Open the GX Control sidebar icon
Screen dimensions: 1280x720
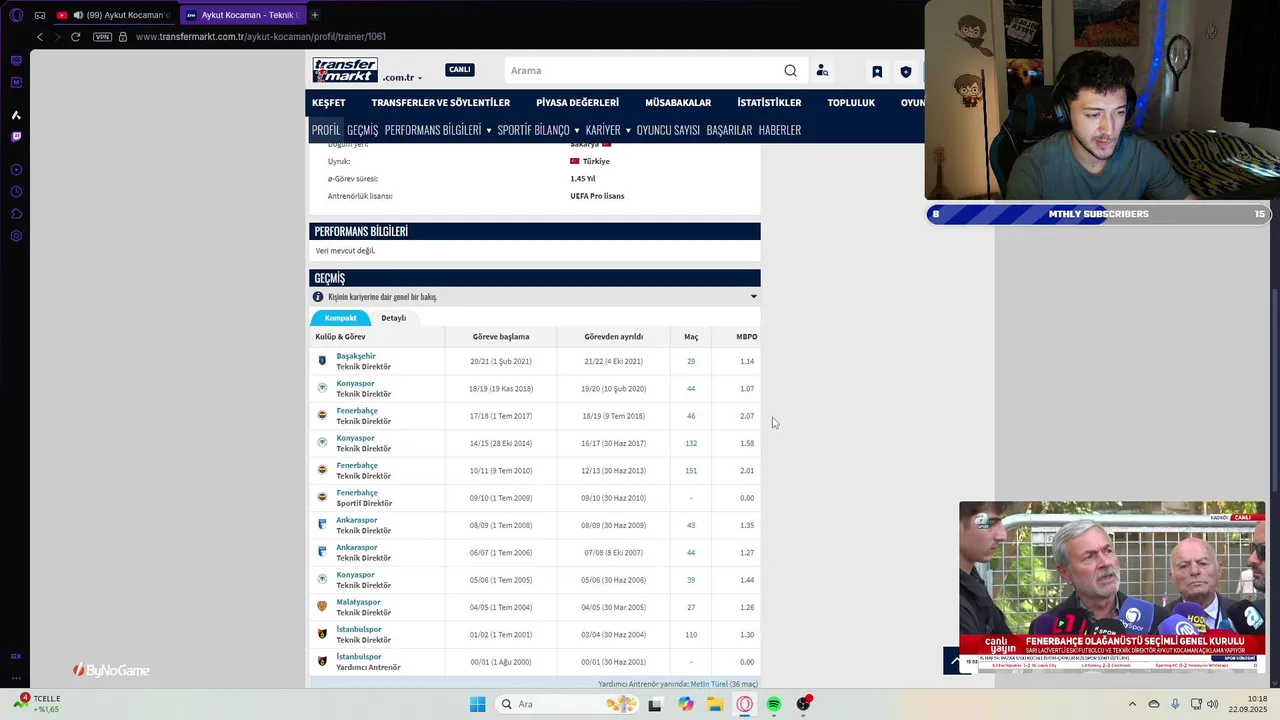coord(16,657)
